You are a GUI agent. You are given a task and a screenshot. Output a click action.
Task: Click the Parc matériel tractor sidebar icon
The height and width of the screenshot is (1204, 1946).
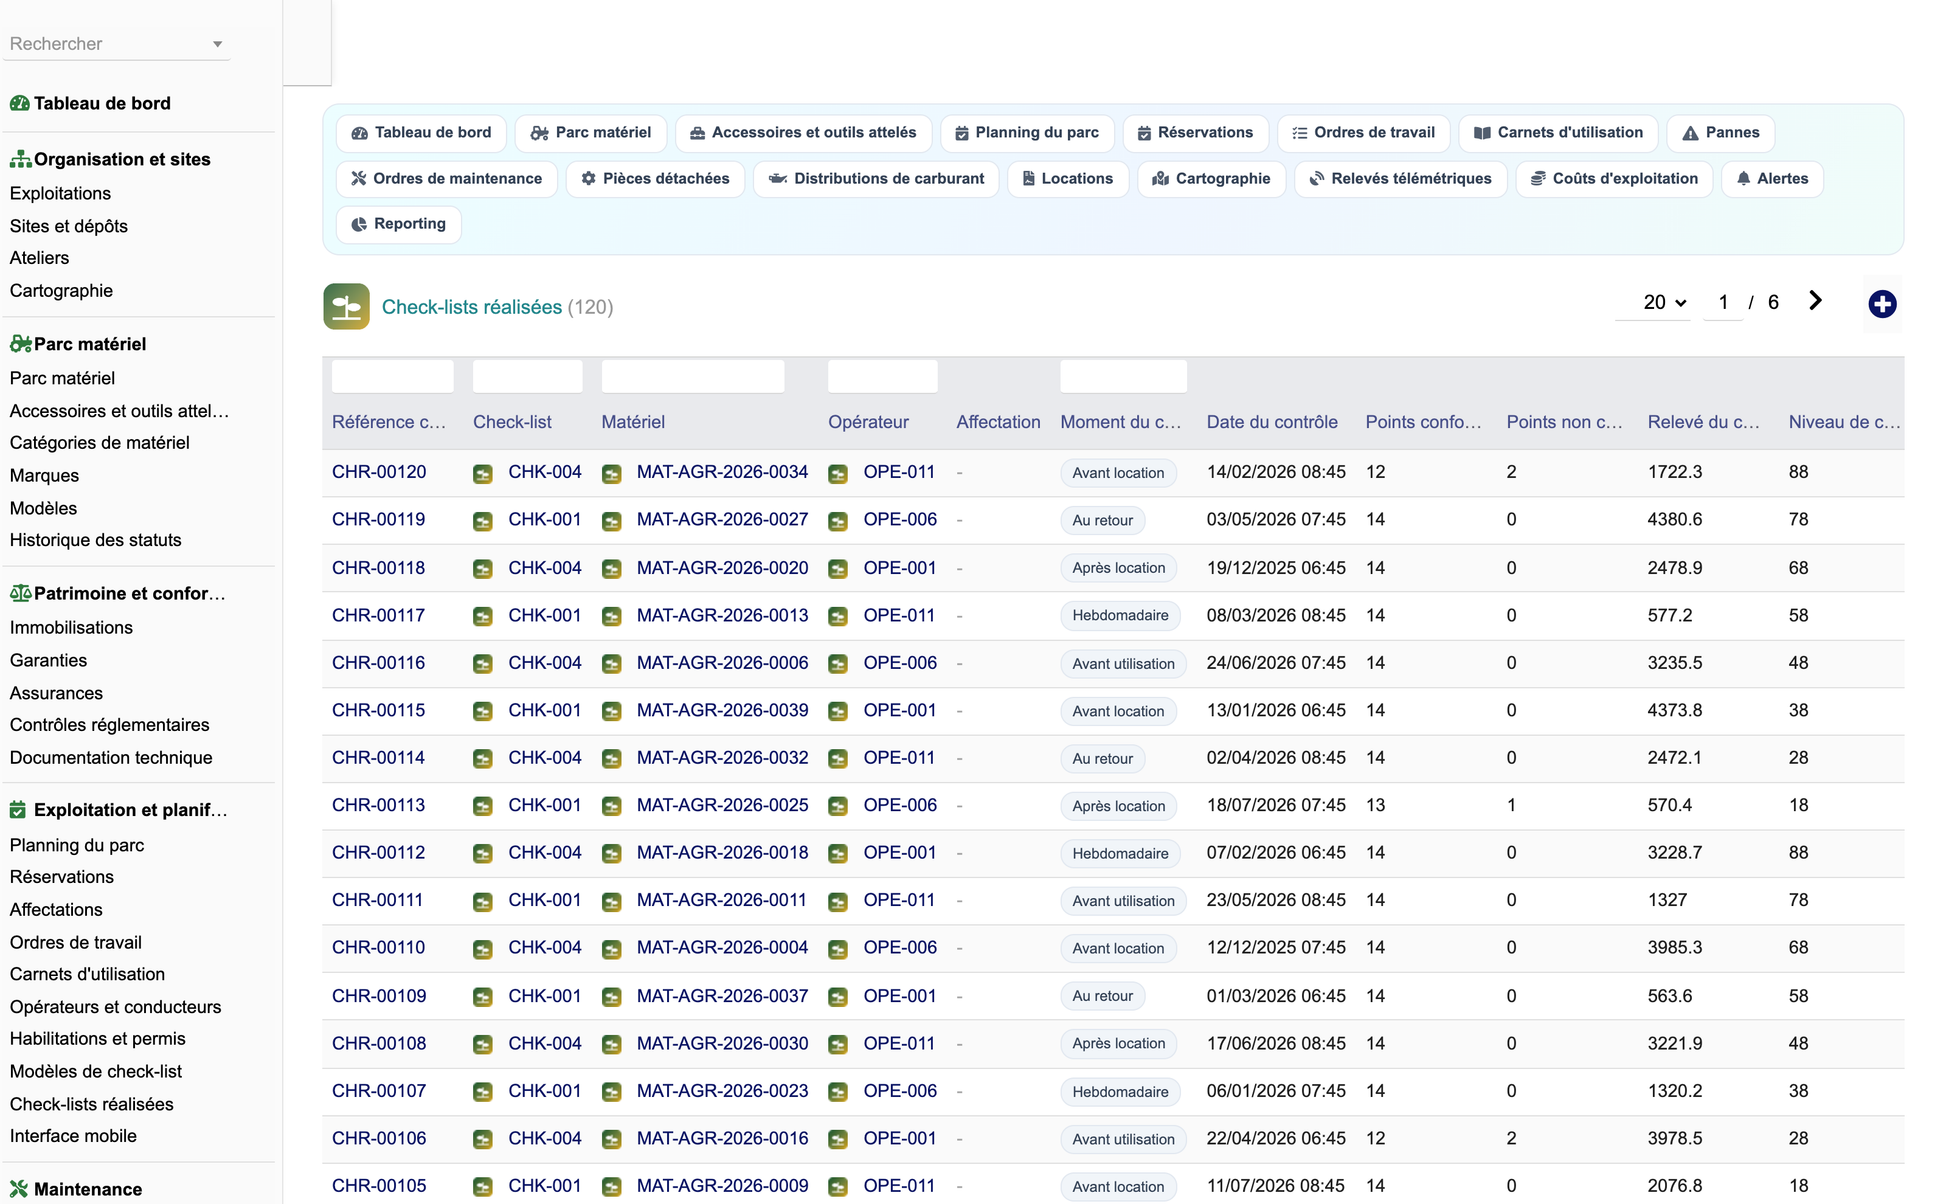point(19,344)
